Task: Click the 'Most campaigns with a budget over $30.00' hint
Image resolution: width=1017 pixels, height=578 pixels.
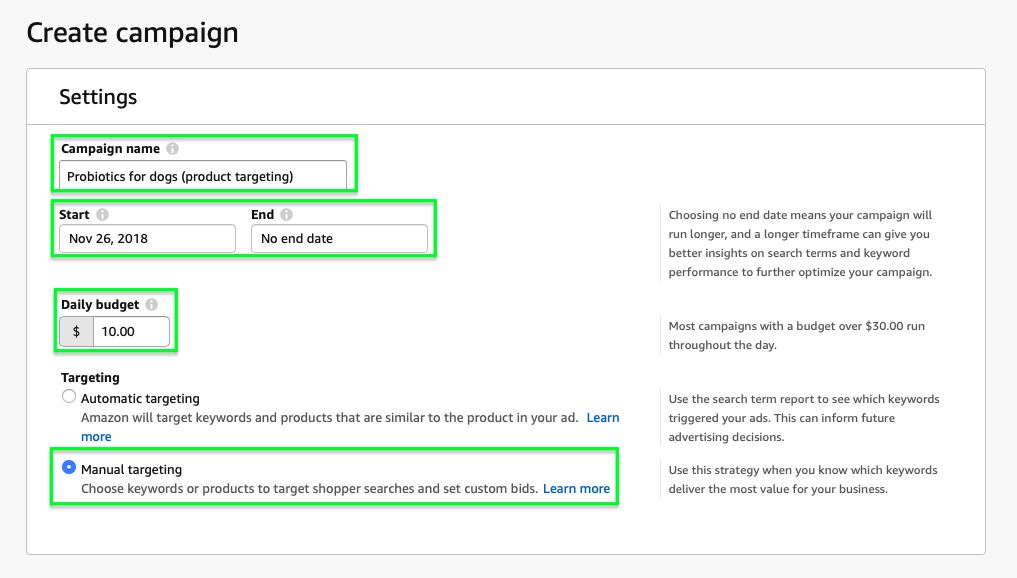Action: coord(796,335)
